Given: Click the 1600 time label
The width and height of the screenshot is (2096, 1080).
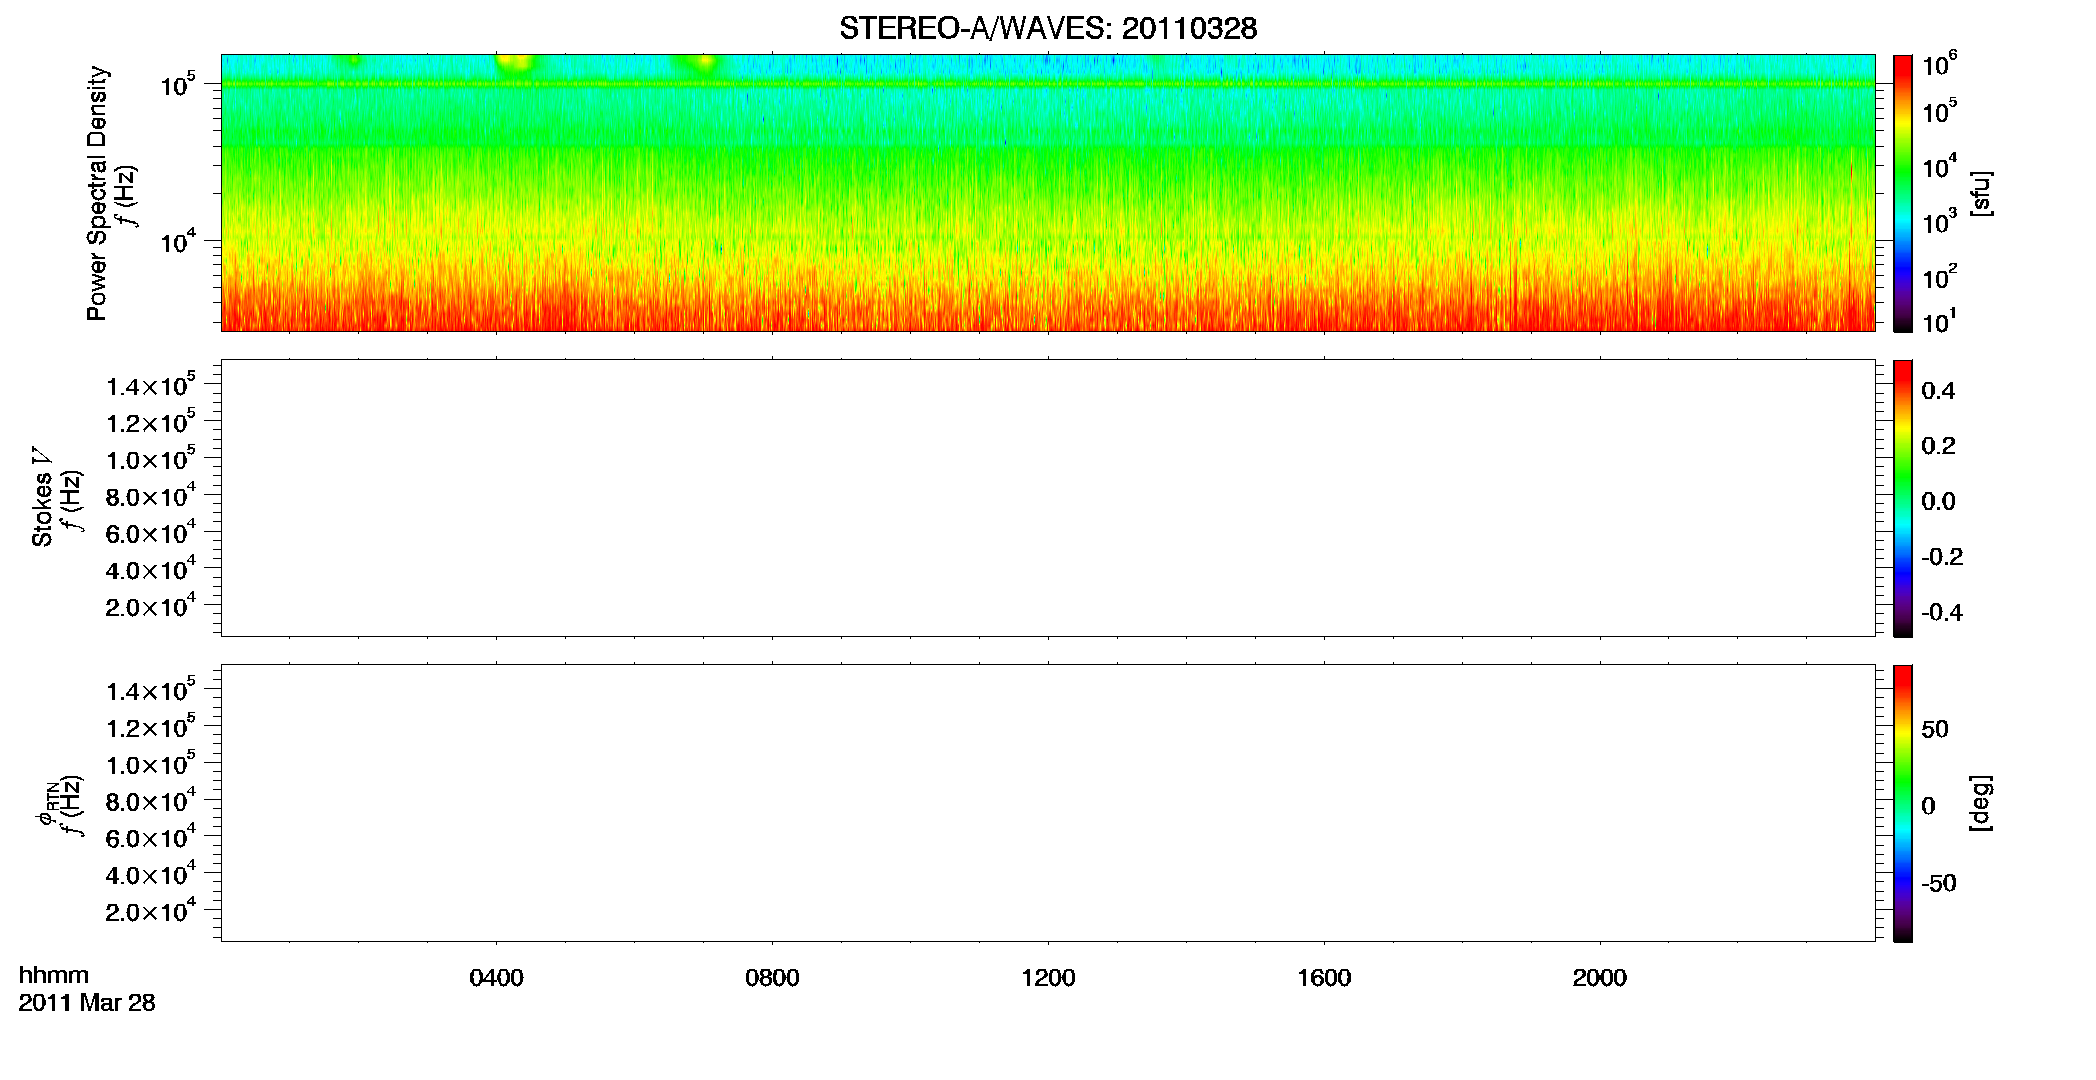Looking at the screenshot, I should [1324, 978].
